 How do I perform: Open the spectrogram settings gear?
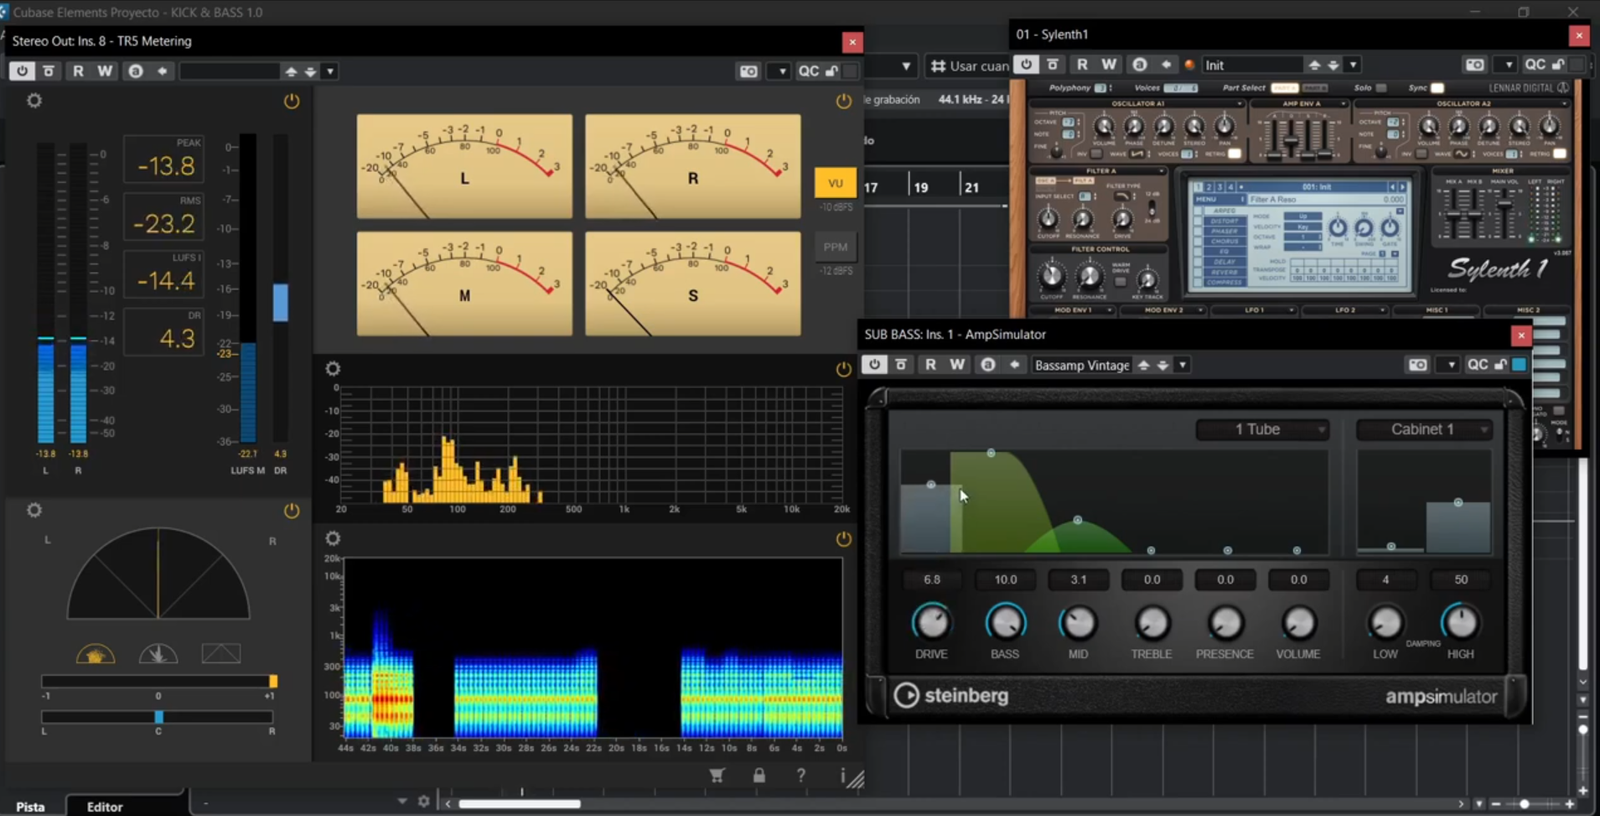pyautogui.click(x=333, y=539)
